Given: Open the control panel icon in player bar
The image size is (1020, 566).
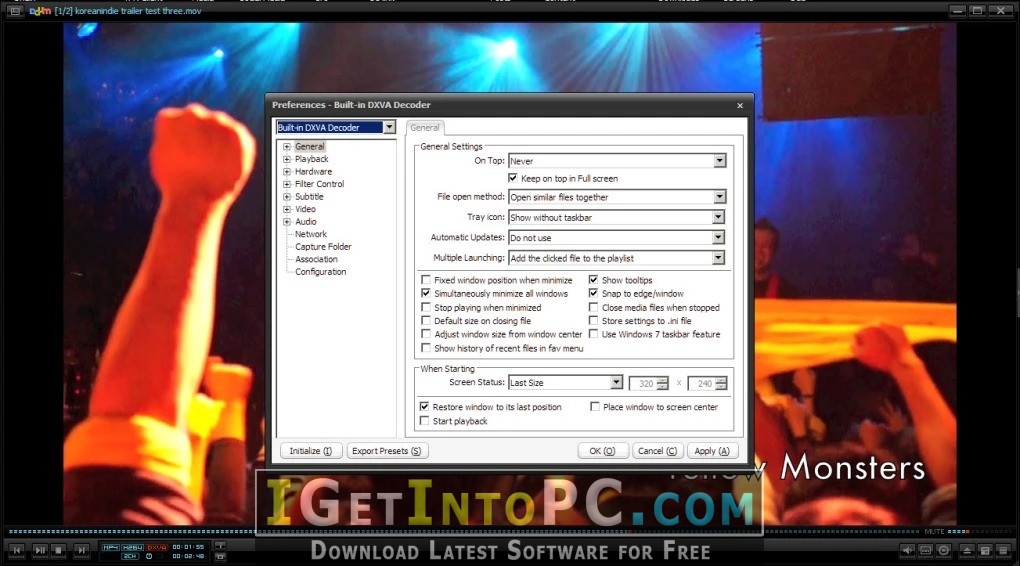Looking at the screenshot, I should click(x=986, y=550).
